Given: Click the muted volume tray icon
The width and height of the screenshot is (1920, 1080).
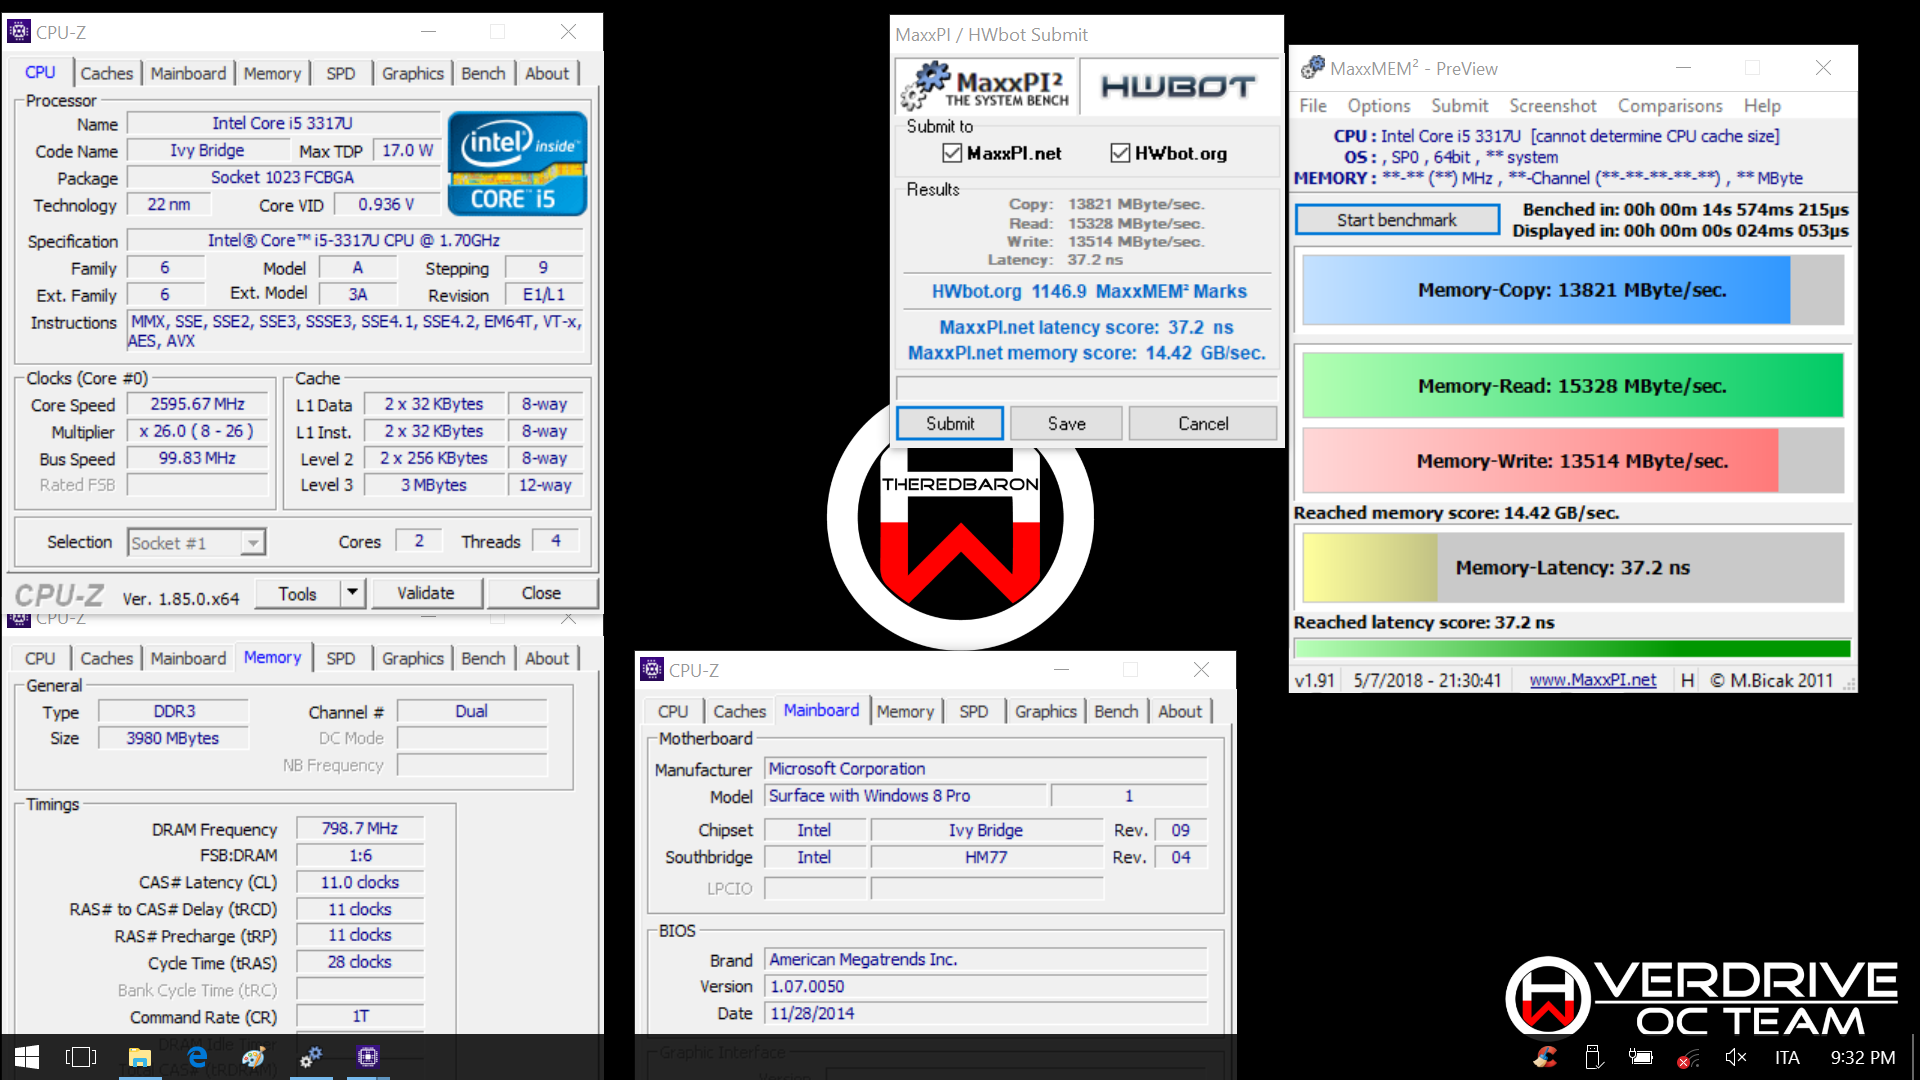Looking at the screenshot, I should pyautogui.click(x=1736, y=1057).
